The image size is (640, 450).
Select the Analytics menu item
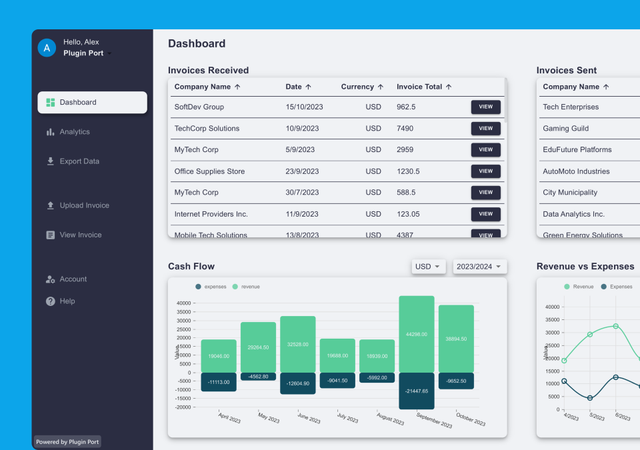tap(74, 132)
